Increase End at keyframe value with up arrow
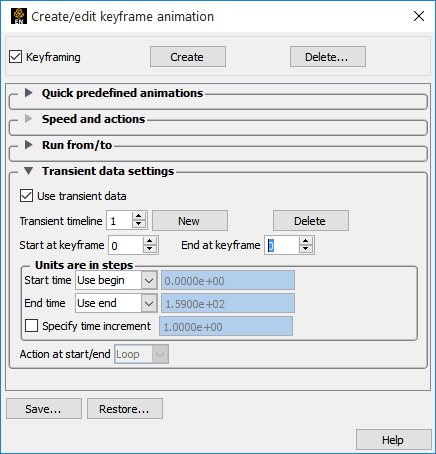Image resolution: width=436 pixels, height=454 pixels. coord(306,241)
